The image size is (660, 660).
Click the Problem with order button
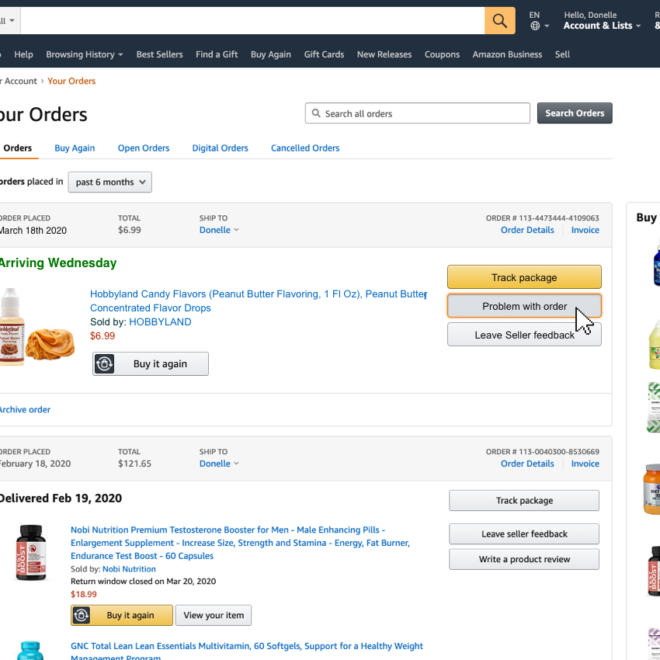pos(524,306)
